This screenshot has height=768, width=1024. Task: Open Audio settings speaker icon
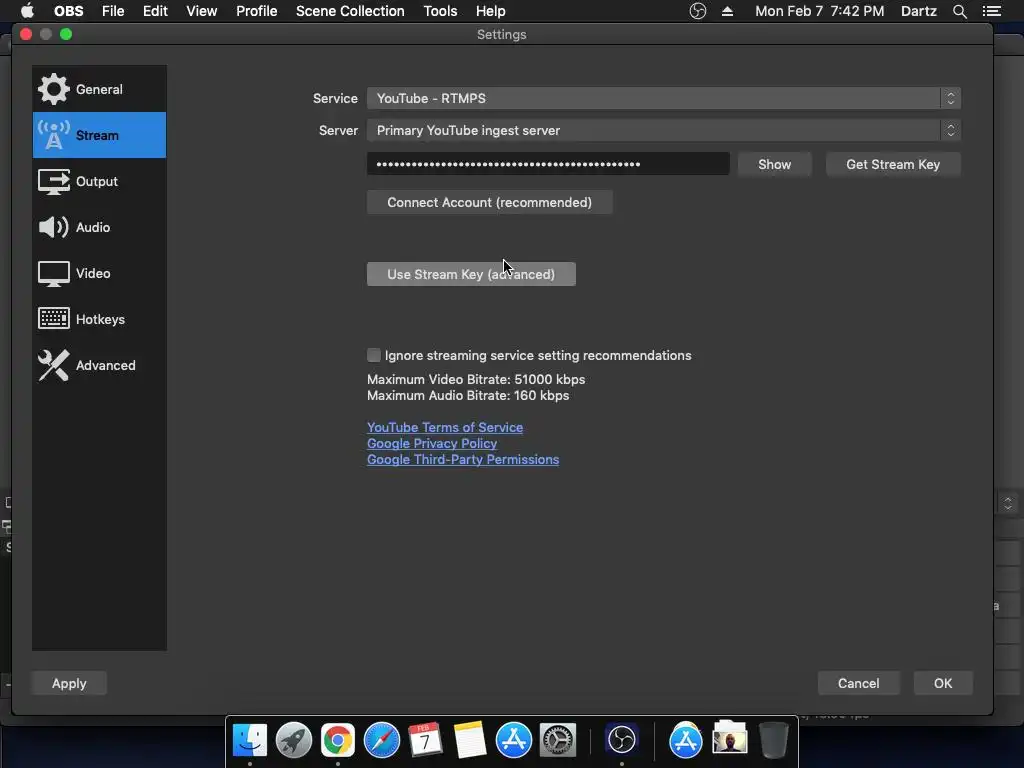(53, 227)
